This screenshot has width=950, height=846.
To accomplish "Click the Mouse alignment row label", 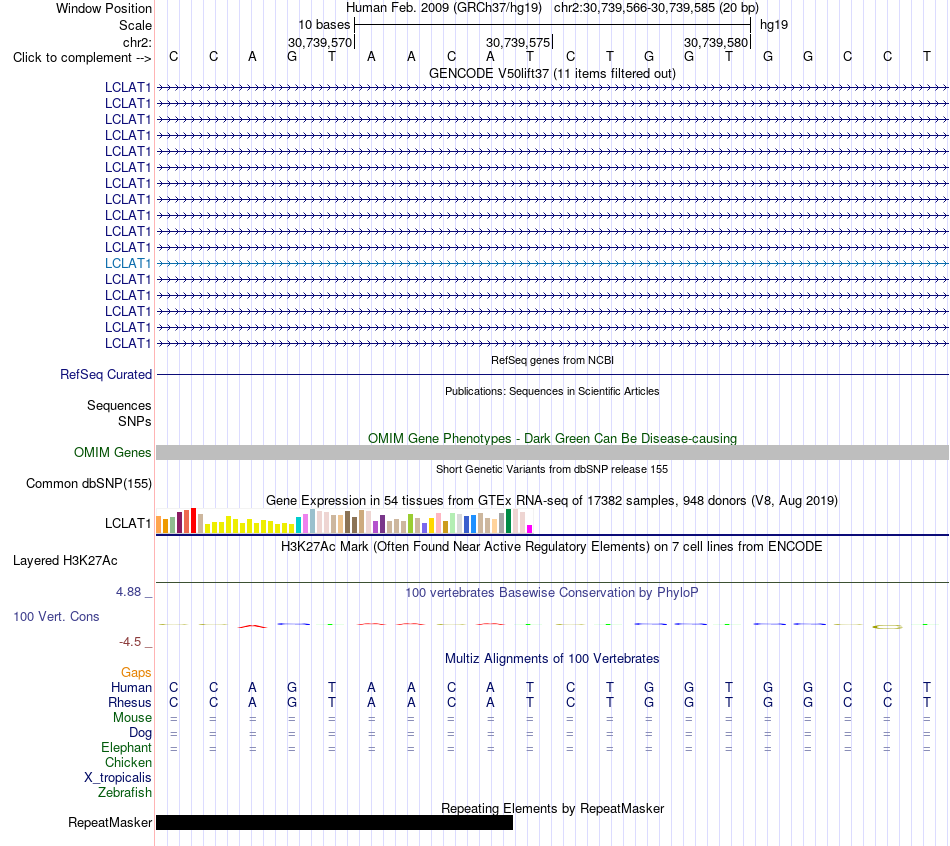I will click(x=132, y=718).
